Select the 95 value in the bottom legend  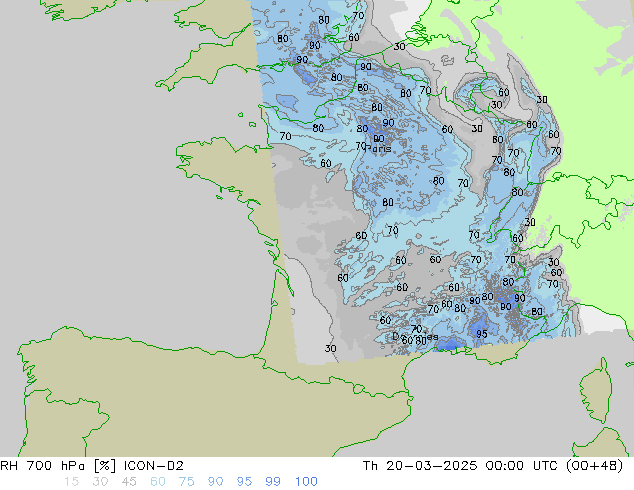click(244, 482)
